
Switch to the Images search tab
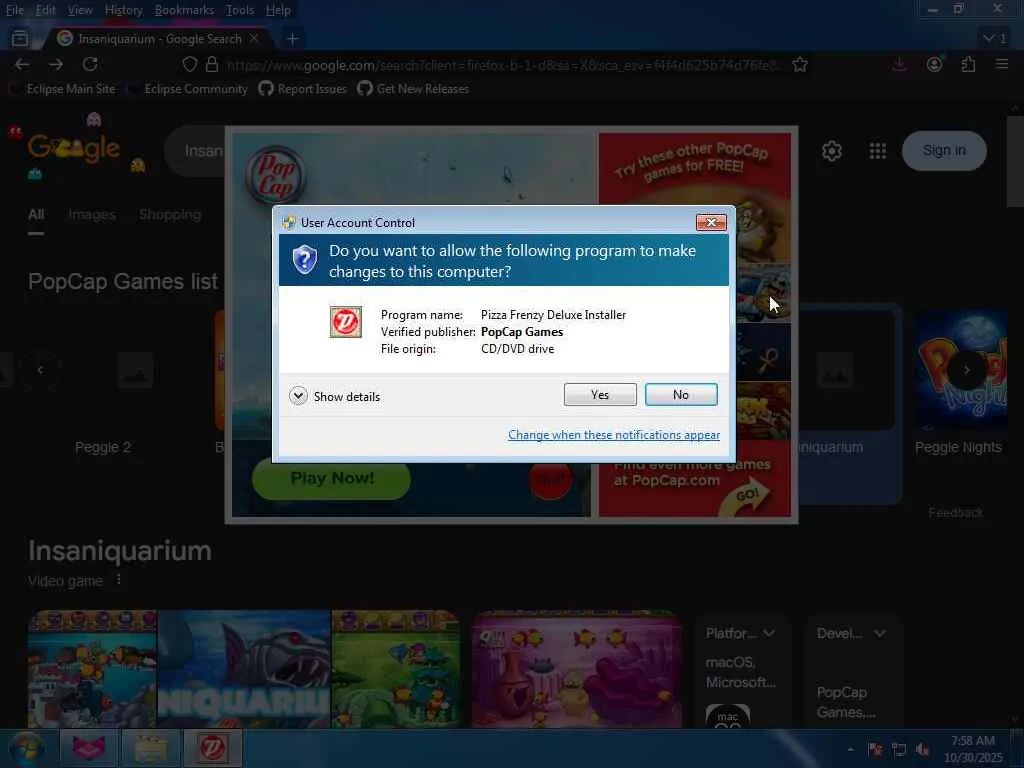(x=91, y=214)
